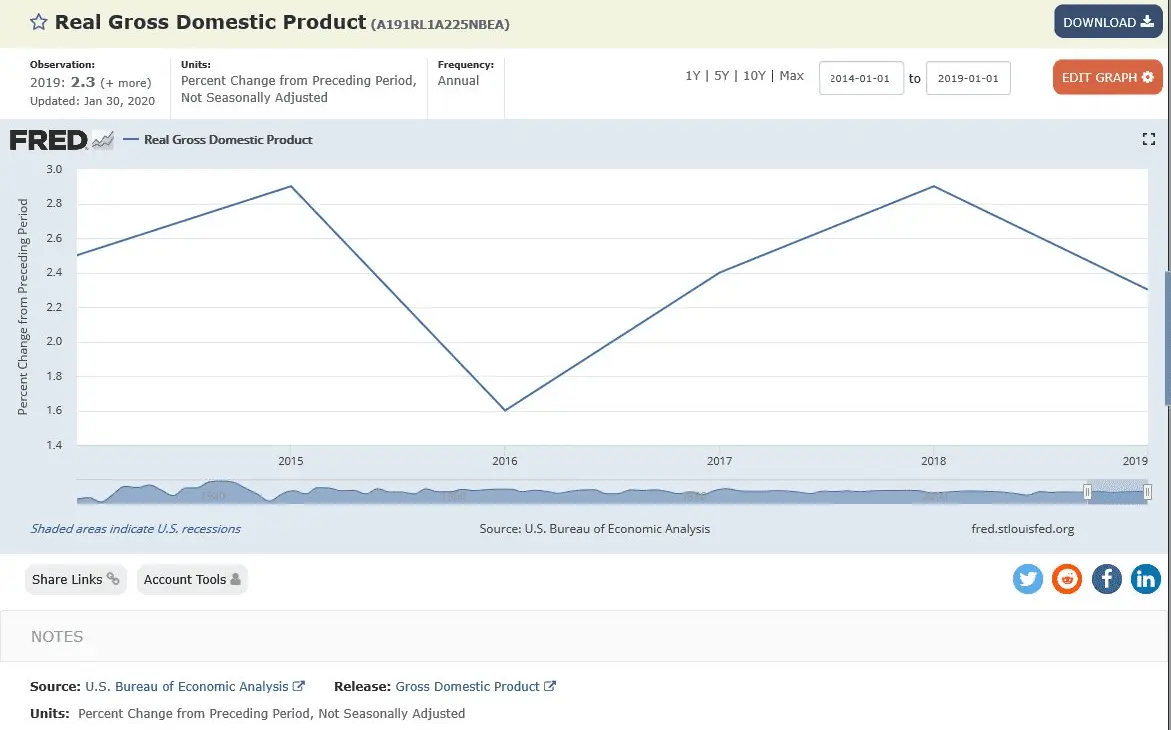
Task: Share the graph on Reddit
Action: [x=1067, y=579]
